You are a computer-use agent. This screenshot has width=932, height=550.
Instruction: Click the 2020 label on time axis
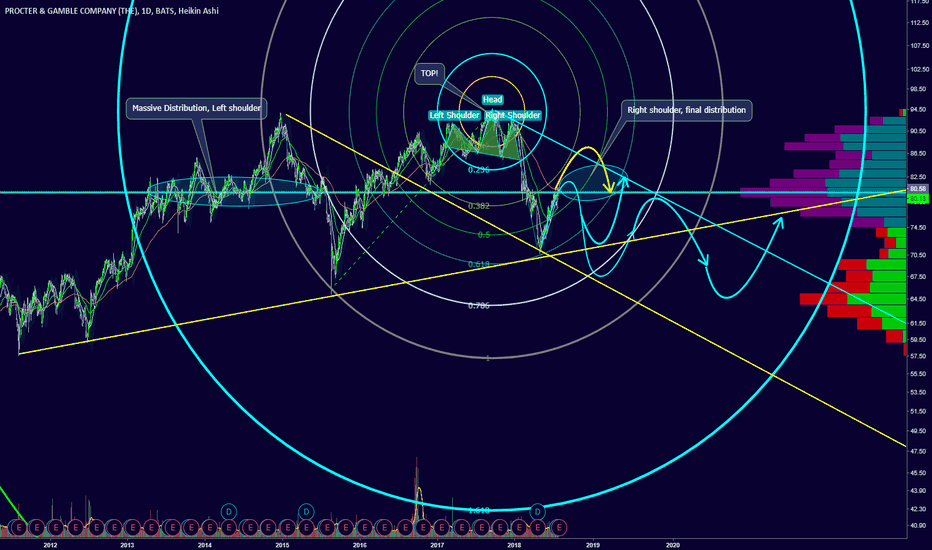pyautogui.click(x=673, y=544)
